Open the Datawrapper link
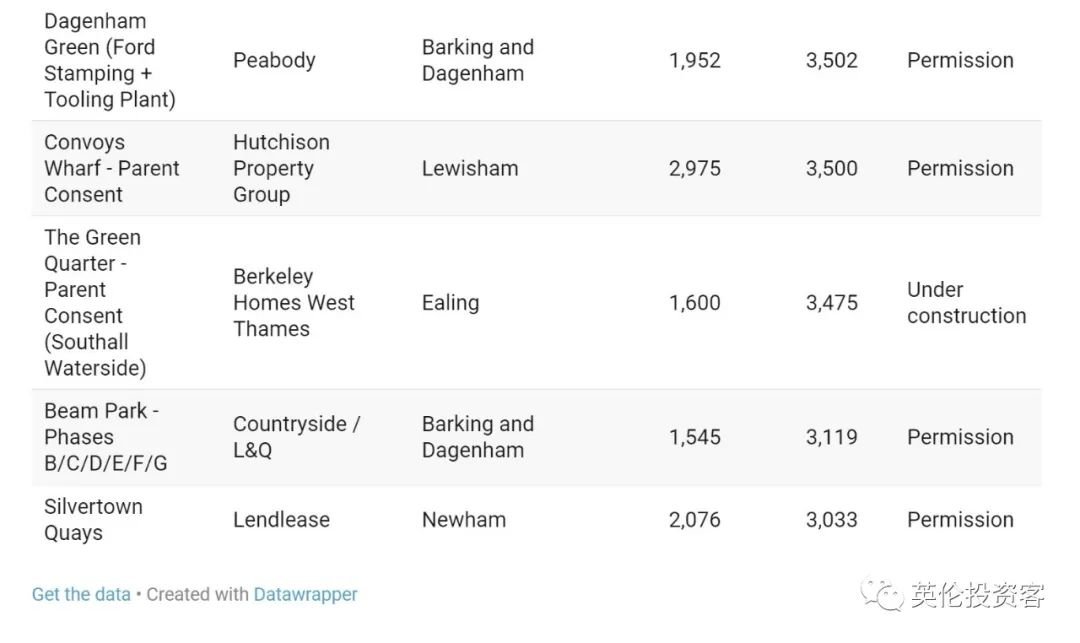Viewport: 1080px width, 643px height. click(x=305, y=594)
